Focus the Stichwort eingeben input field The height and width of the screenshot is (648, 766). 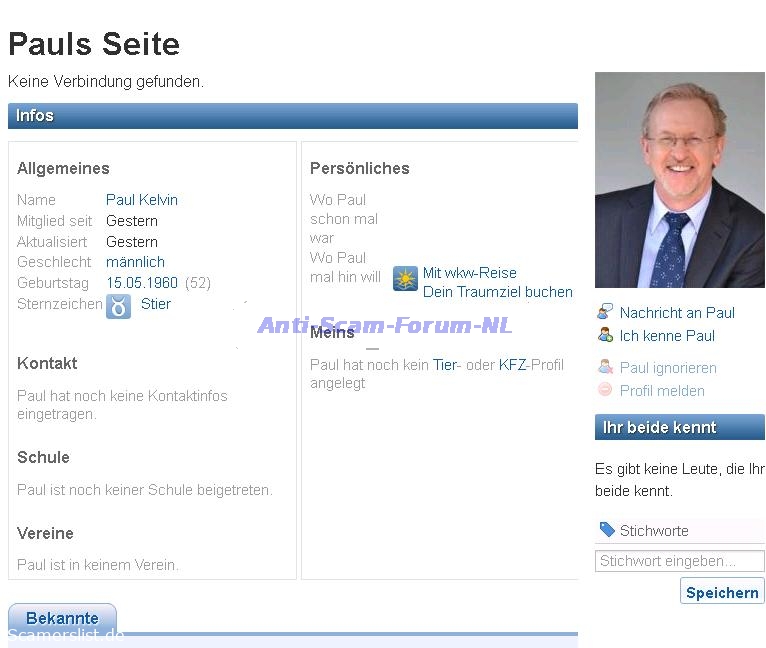coord(679,561)
